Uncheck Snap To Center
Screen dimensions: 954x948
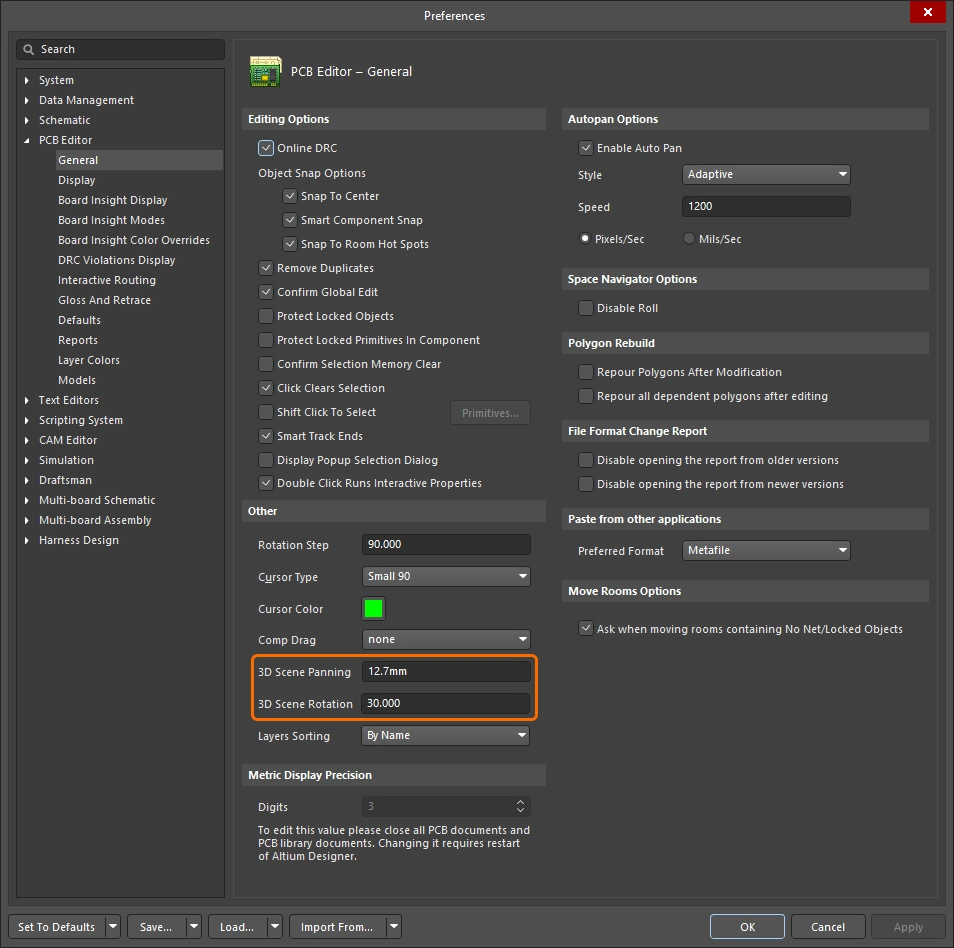[289, 196]
